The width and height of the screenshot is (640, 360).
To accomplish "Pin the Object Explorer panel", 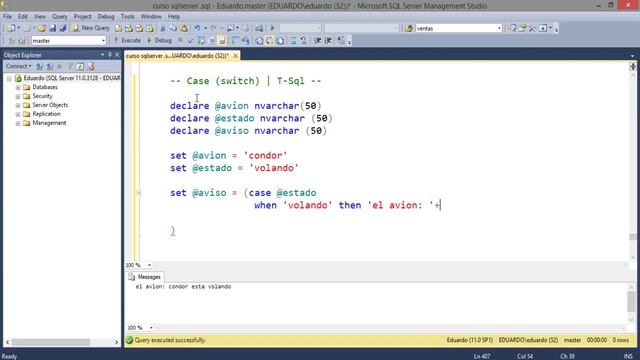I will click(110, 55).
